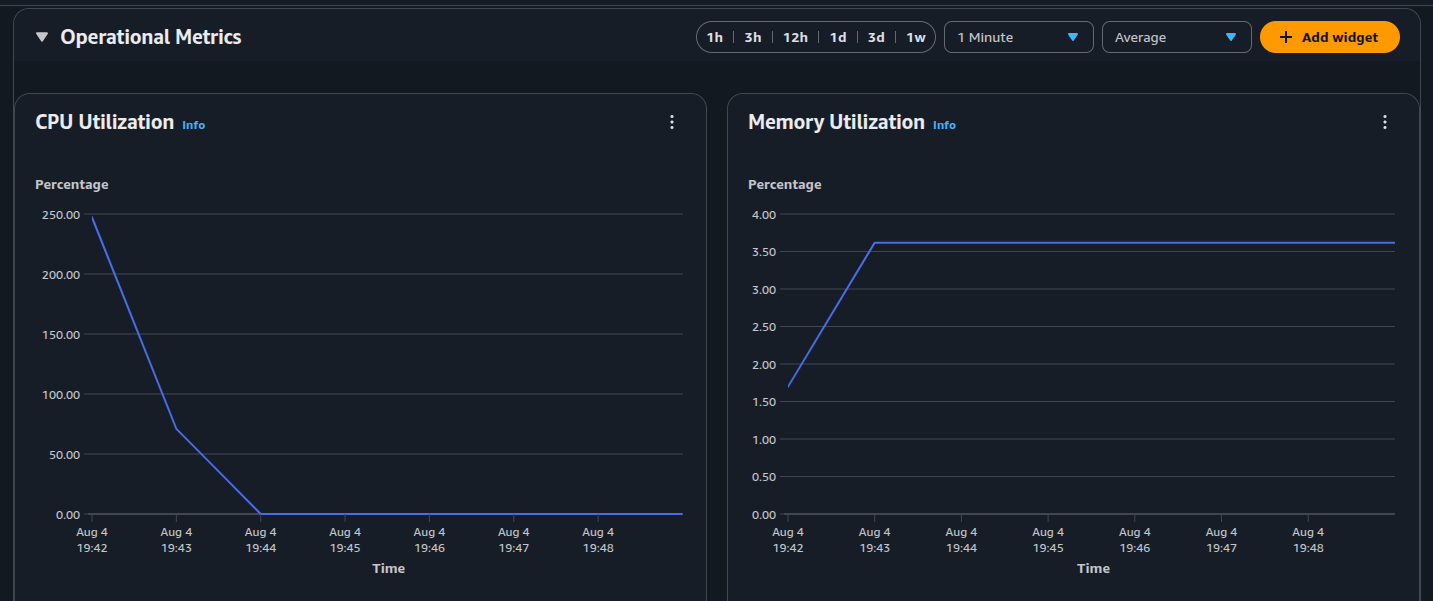
Task: Click the 2.00 label on Memory chart
Action: click(764, 364)
